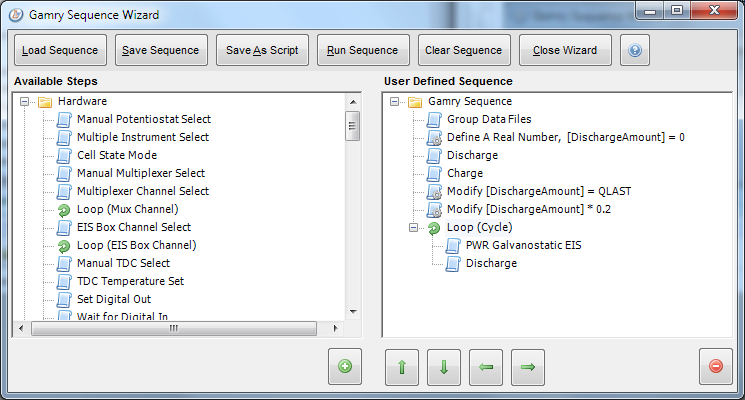This screenshot has width=745, height=400.
Task: Click the Group Data Files script icon
Action: [x=434, y=120]
